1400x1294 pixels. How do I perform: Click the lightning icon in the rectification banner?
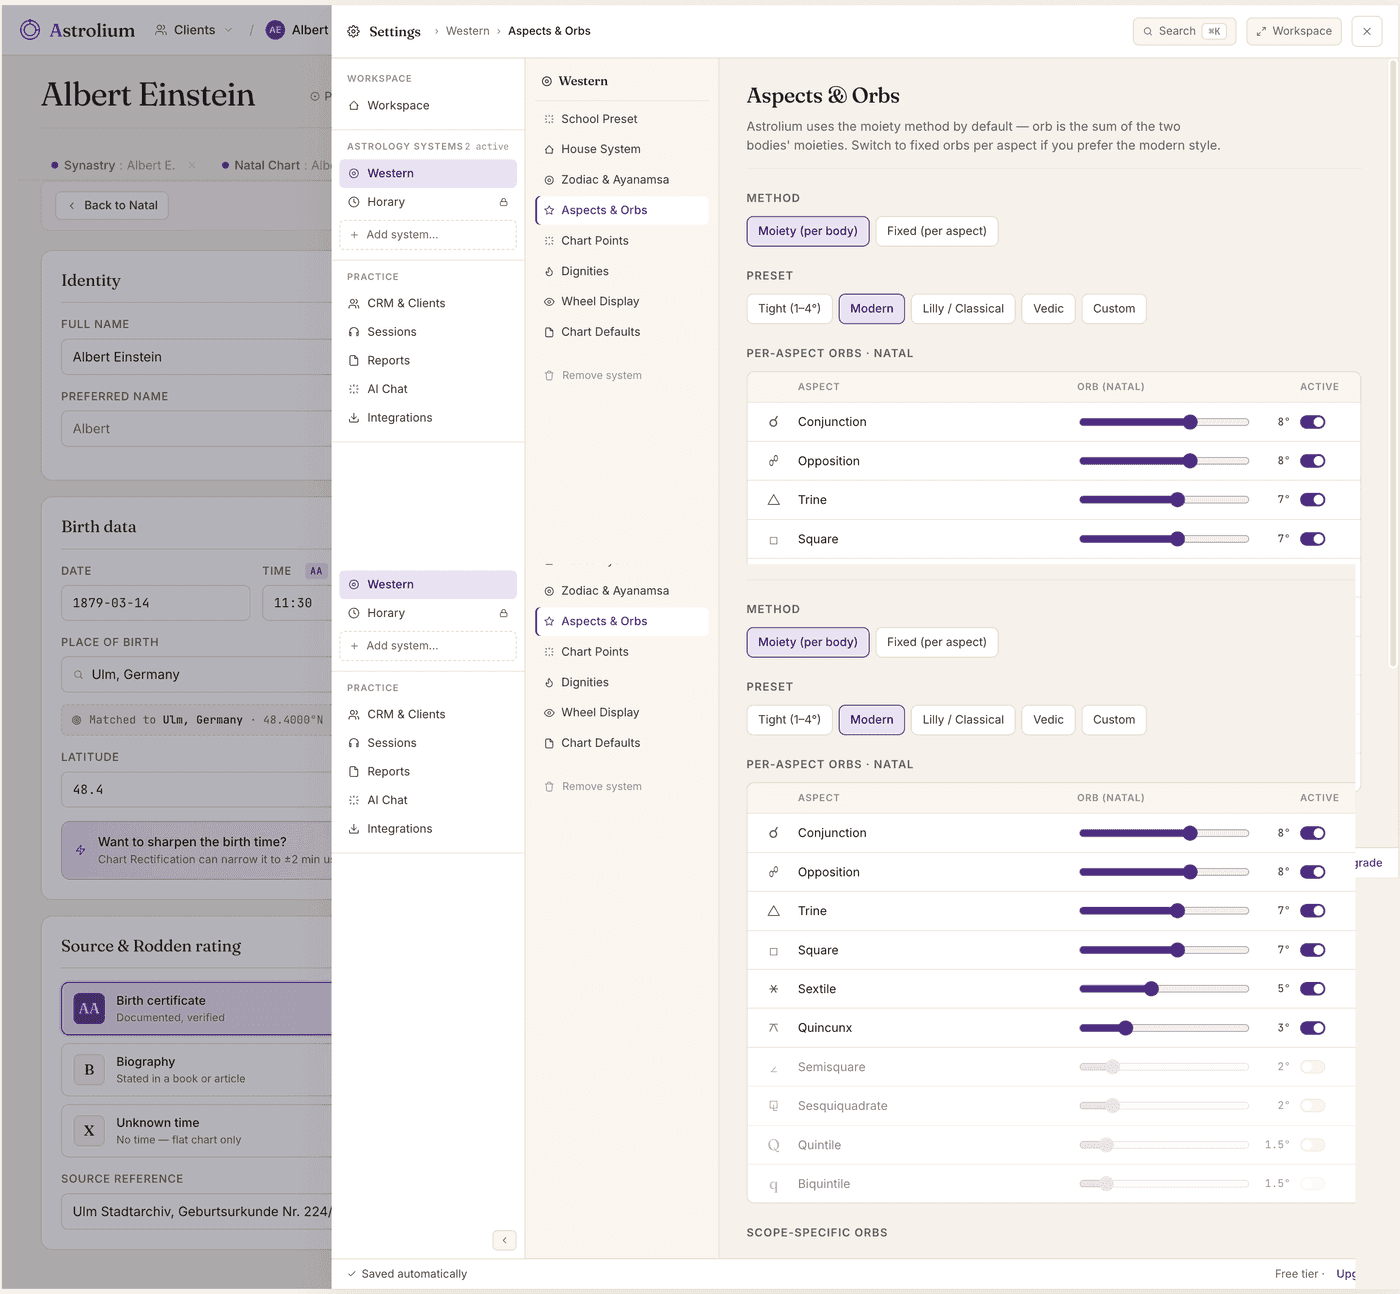(81, 850)
